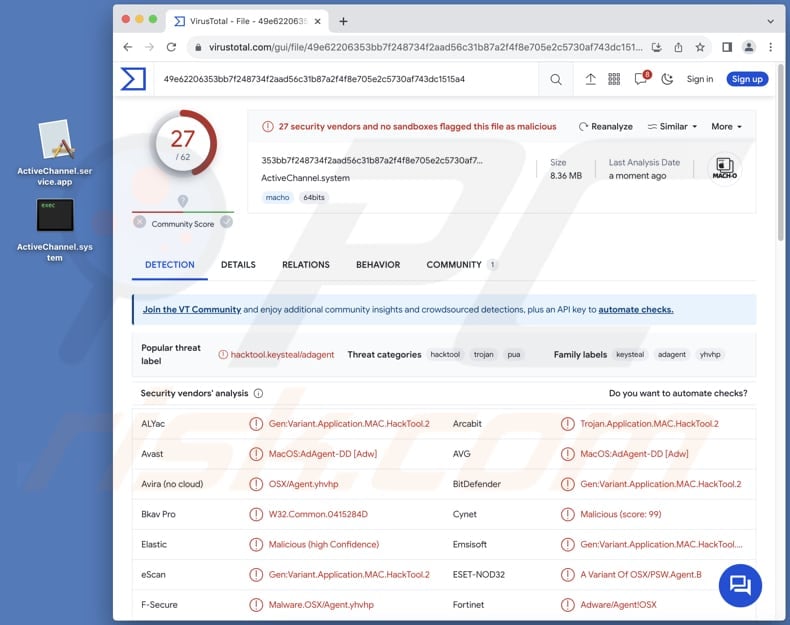Click the VirusTotal logo icon
This screenshot has height=625, width=790.
tap(134, 79)
